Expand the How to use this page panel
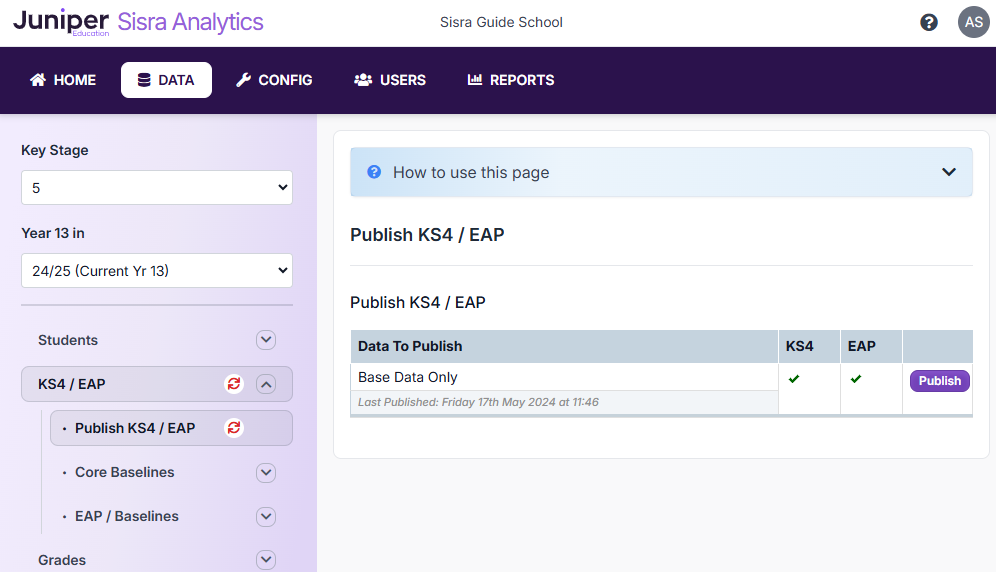The width and height of the screenshot is (996, 572). click(661, 172)
